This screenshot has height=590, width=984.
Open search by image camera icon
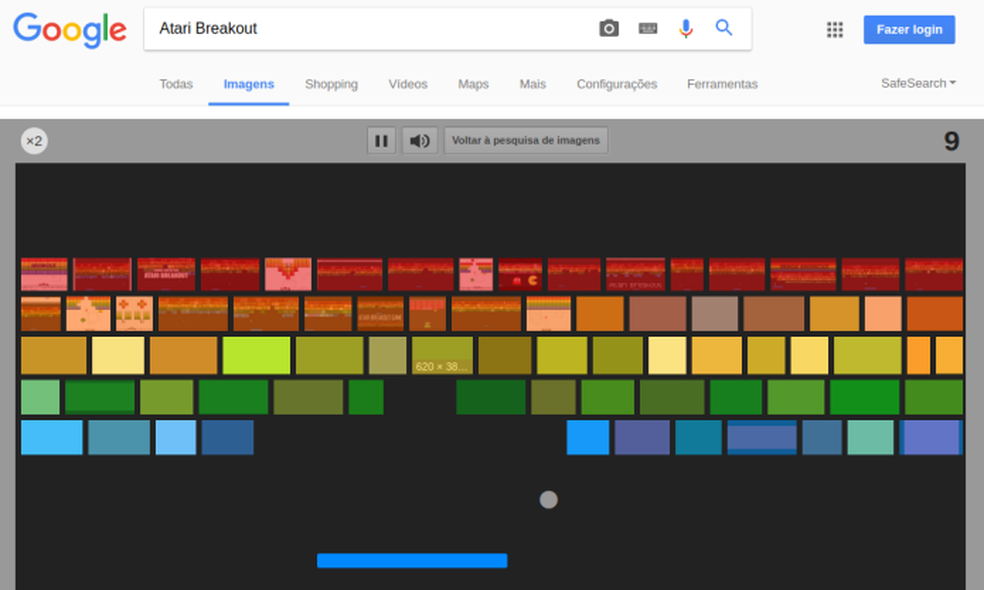[608, 28]
